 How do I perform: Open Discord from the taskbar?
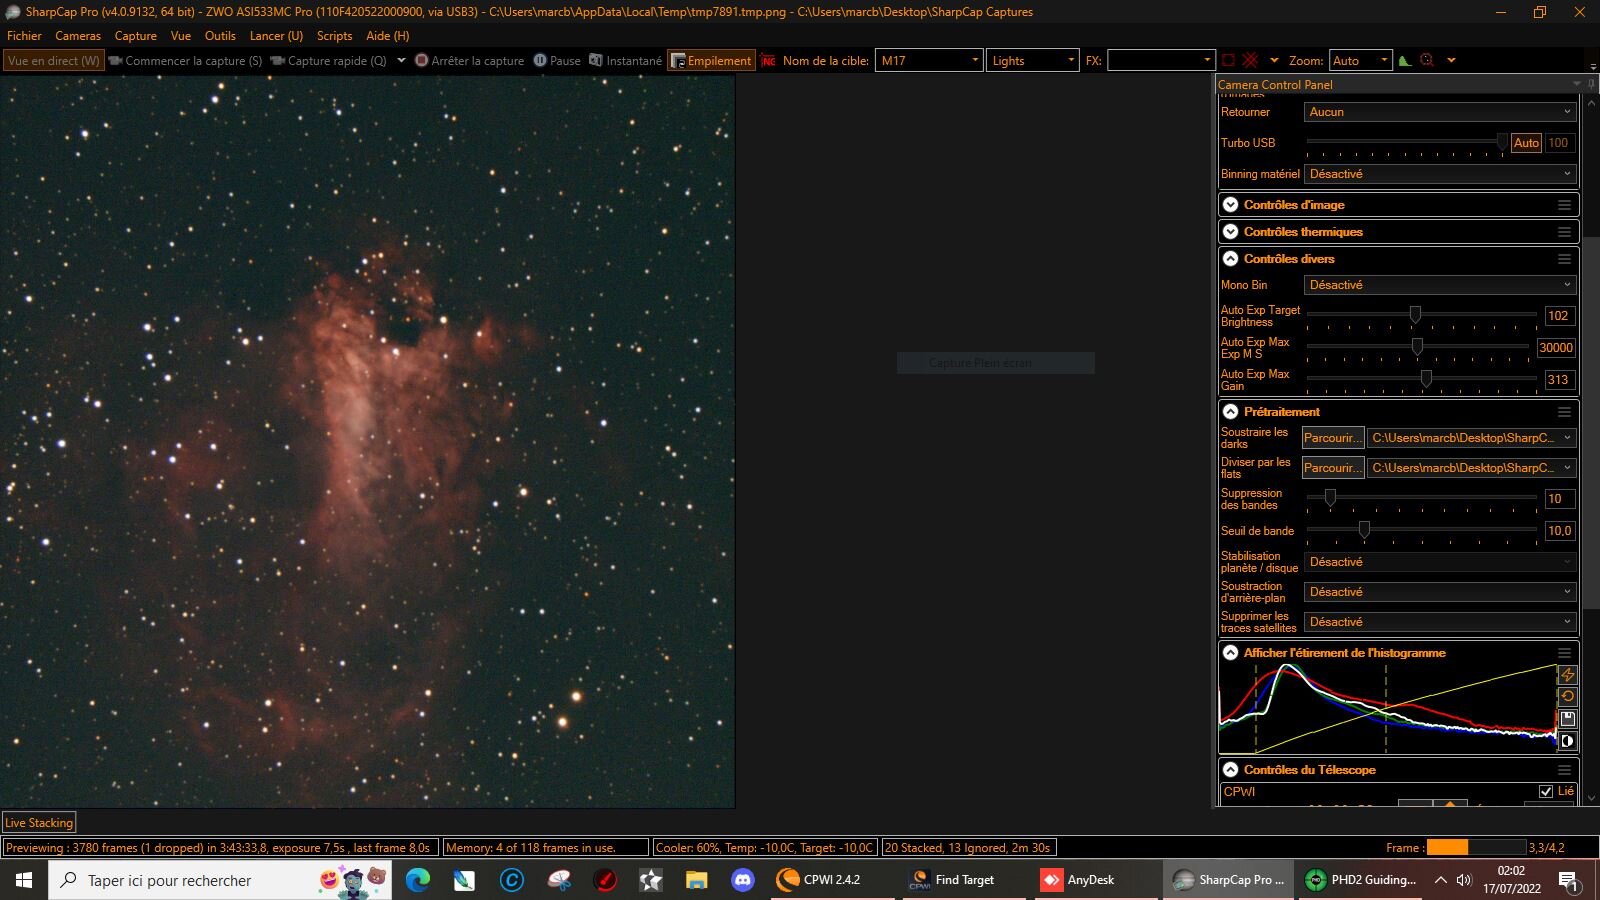pyautogui.click(x=742, y=880)
